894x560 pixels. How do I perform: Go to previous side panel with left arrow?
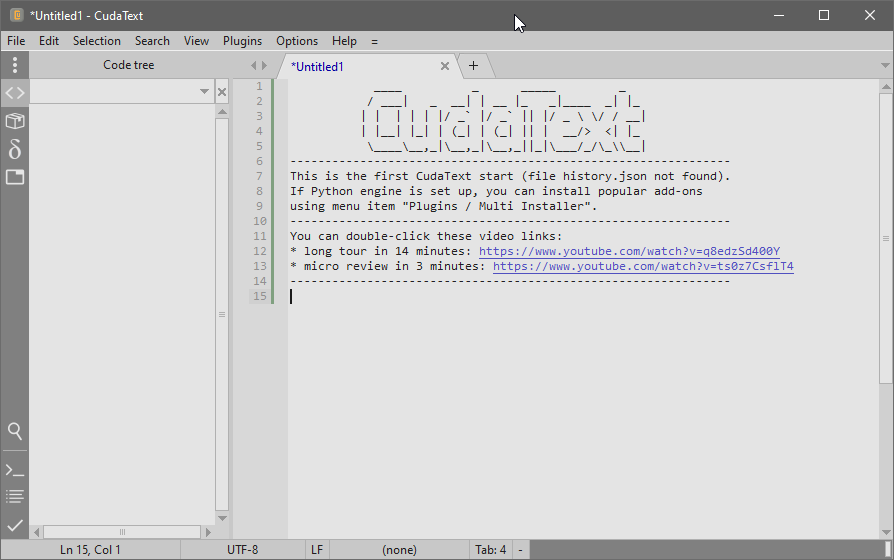[254, 66]
